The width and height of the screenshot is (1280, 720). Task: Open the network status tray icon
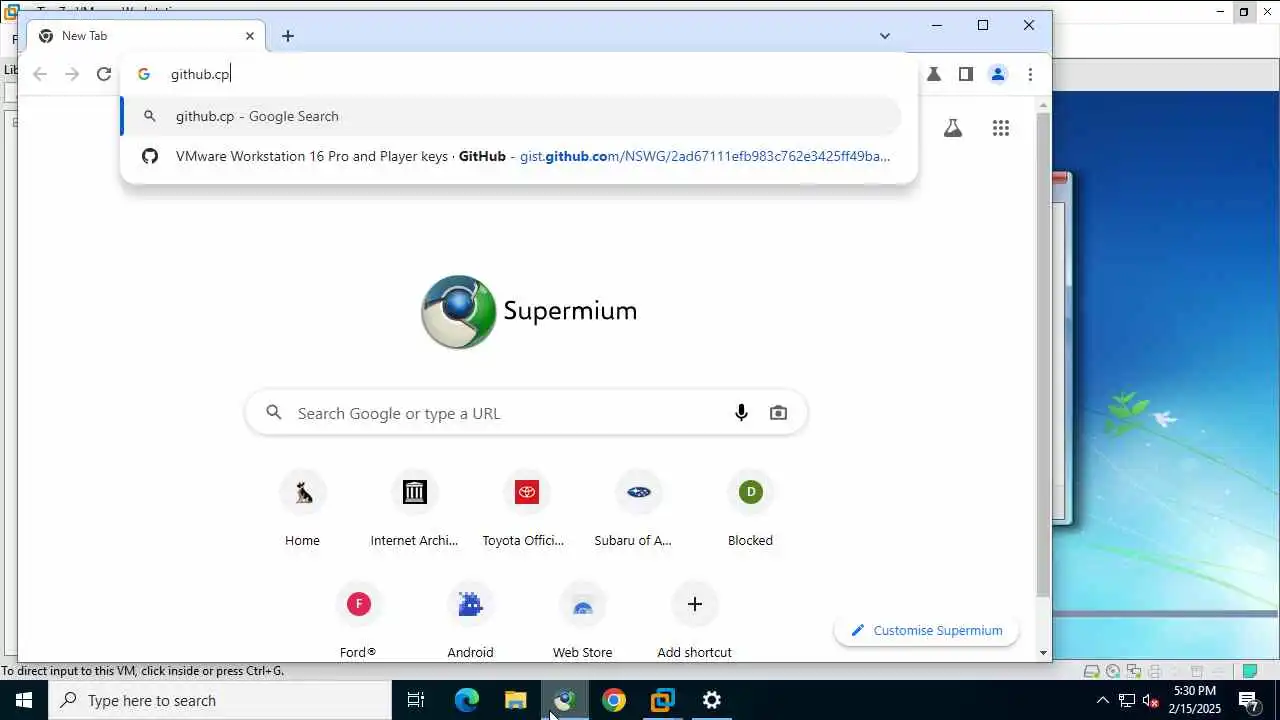click(1127, 700)
